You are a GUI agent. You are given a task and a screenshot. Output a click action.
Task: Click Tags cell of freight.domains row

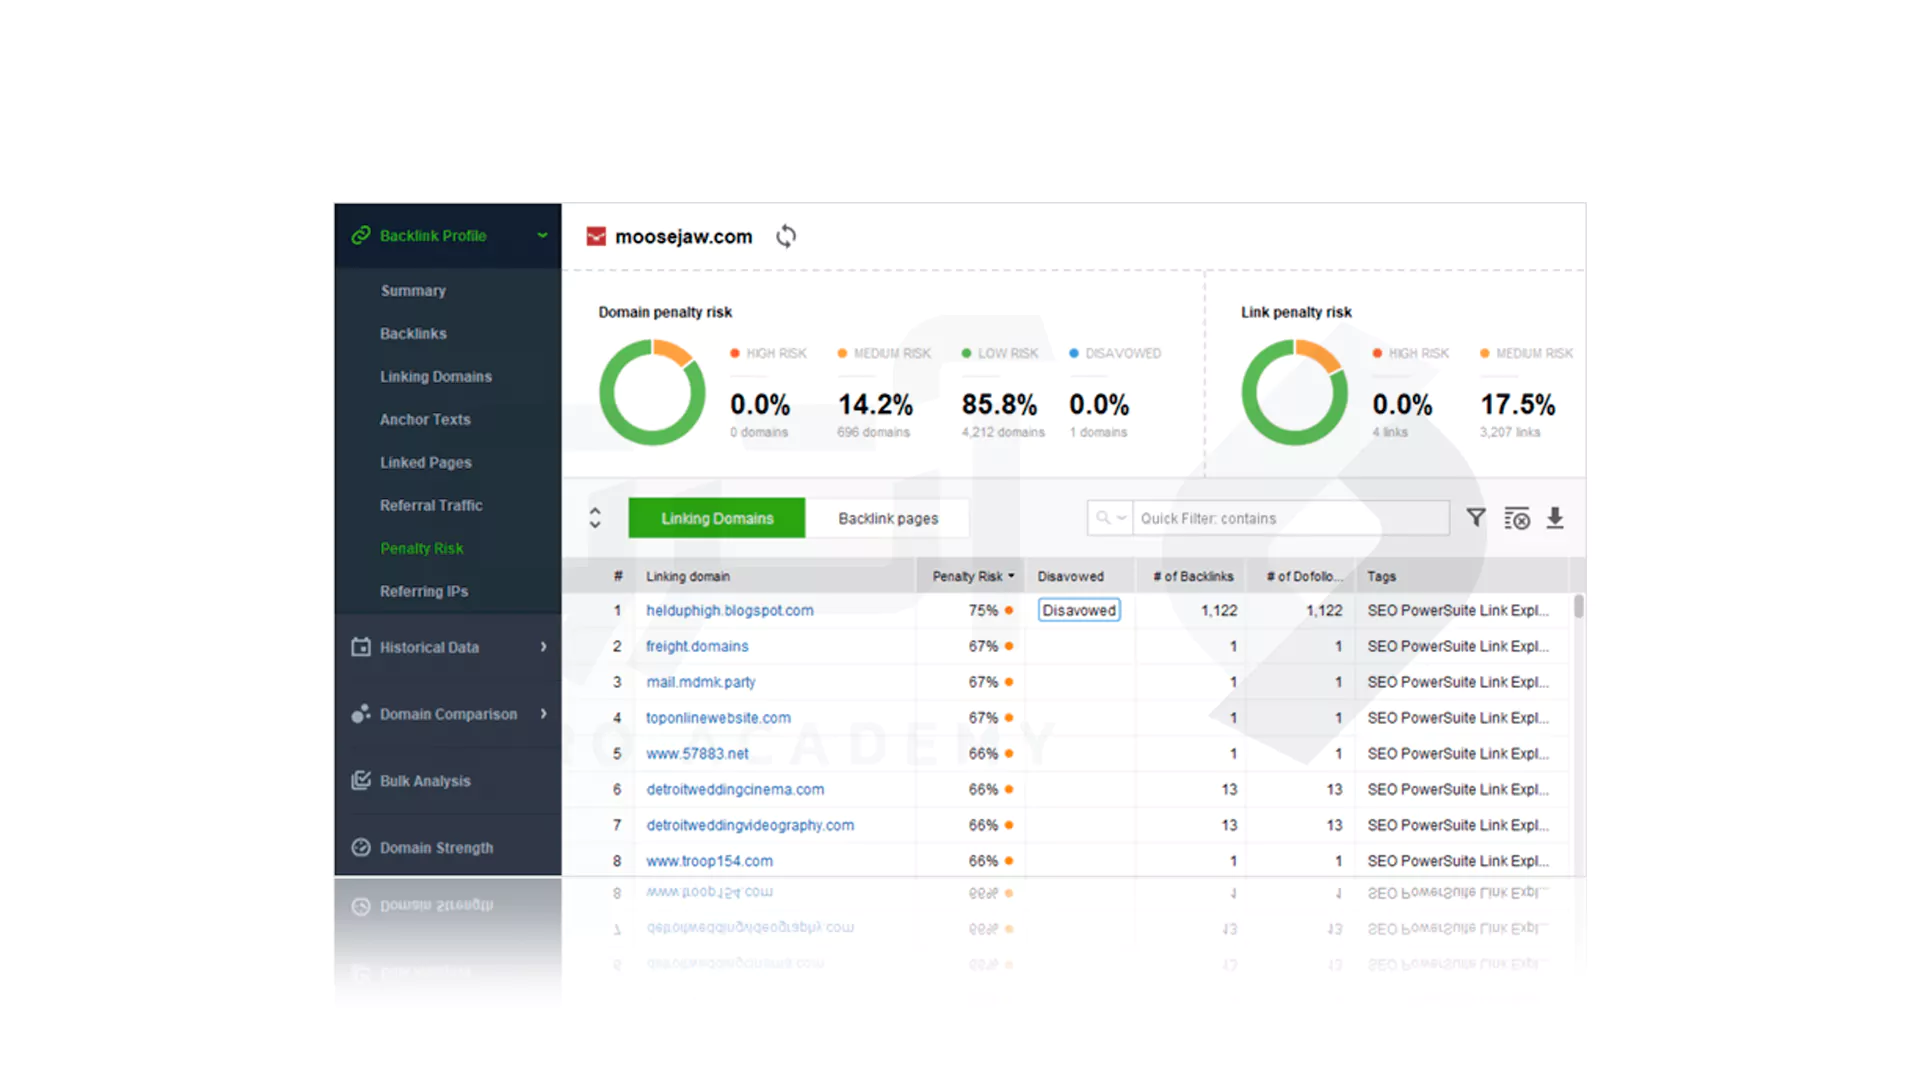point(1458,646)
